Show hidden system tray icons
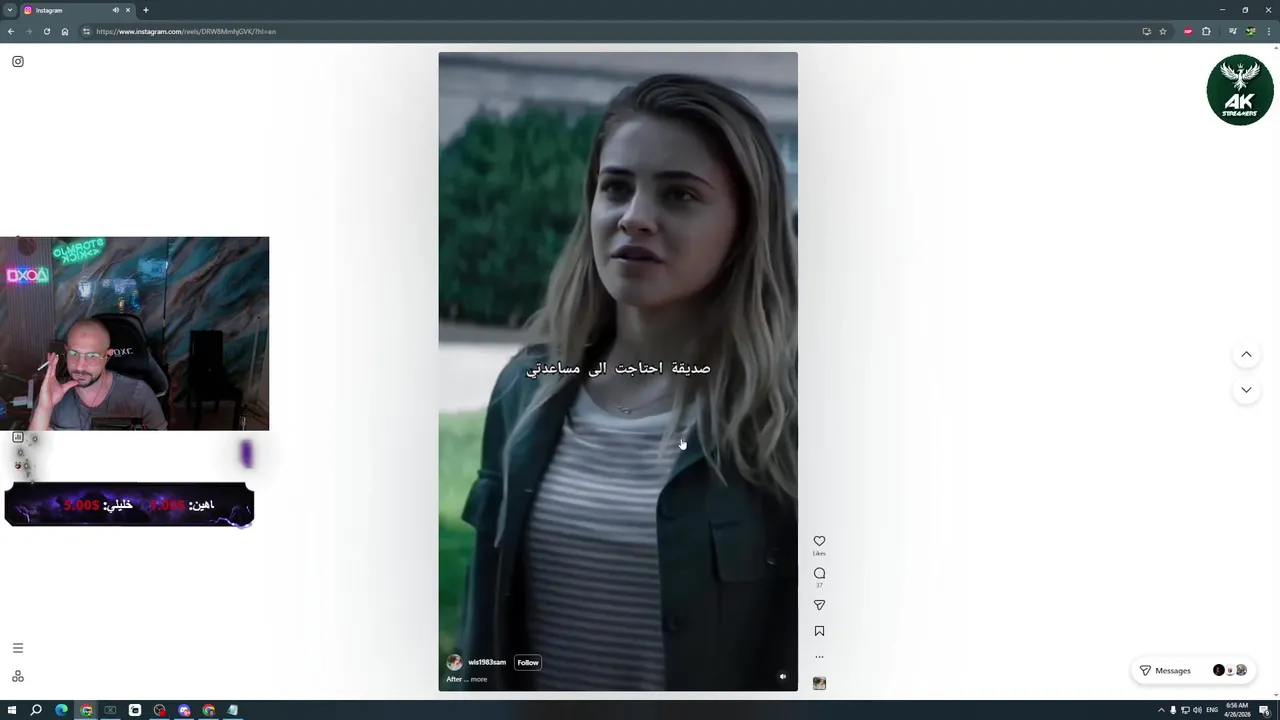Image resolution: width=1280 pixels, height=720 pixels. pyautogui.click(x=1161, y=710)
